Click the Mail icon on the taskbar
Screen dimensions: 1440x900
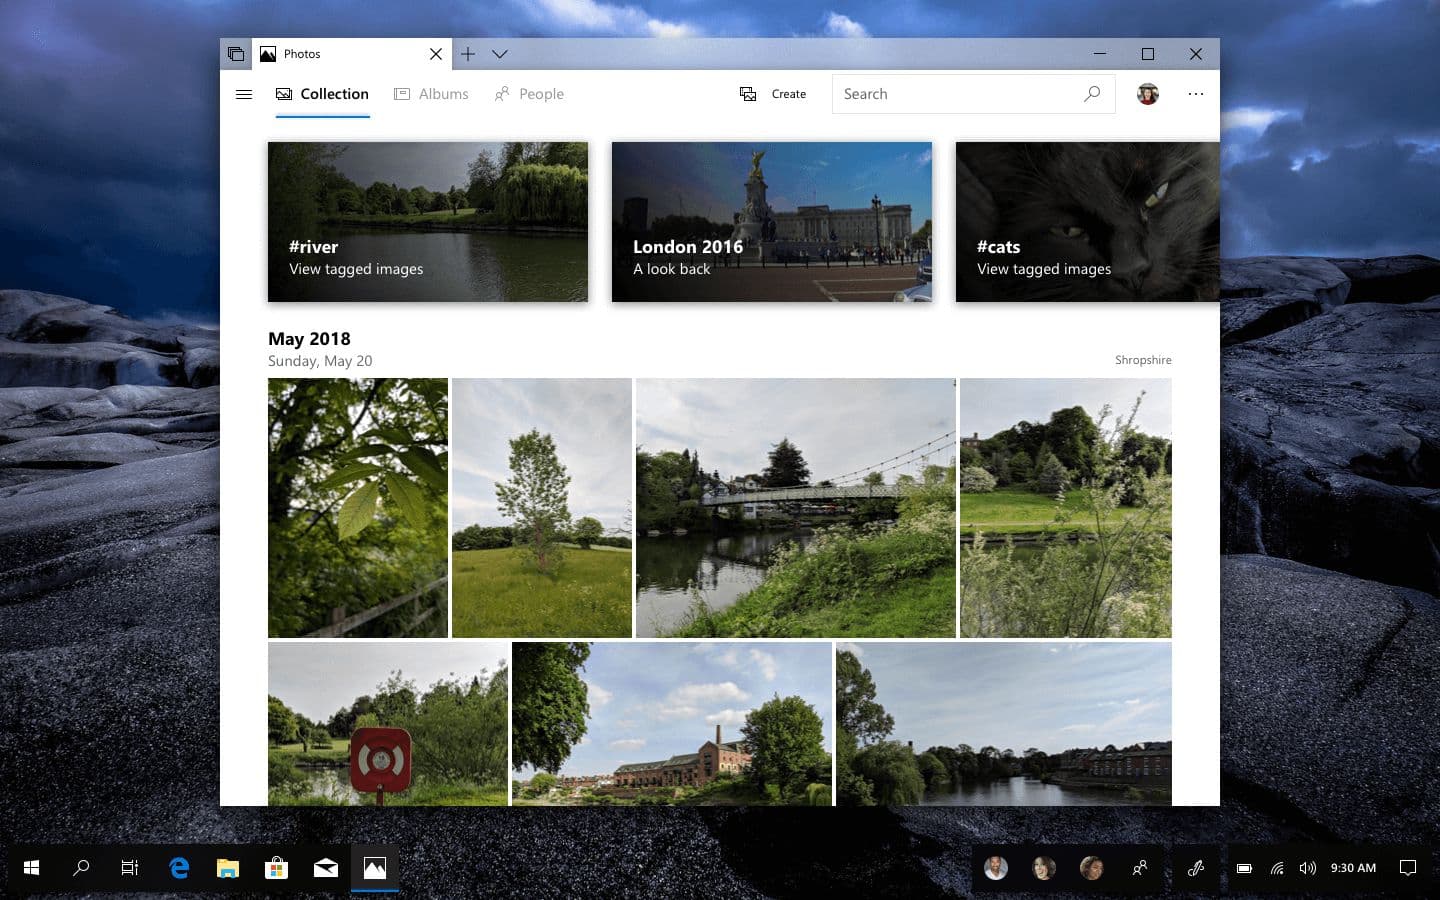(325, 868)
